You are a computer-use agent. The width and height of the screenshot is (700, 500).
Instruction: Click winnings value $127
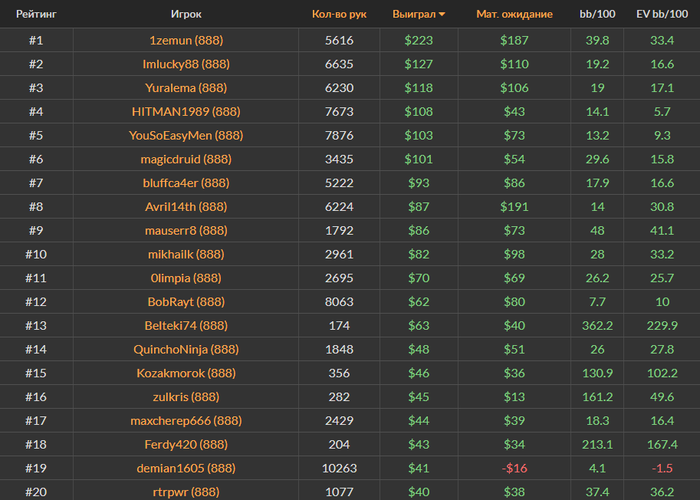[x=419, y=64]
